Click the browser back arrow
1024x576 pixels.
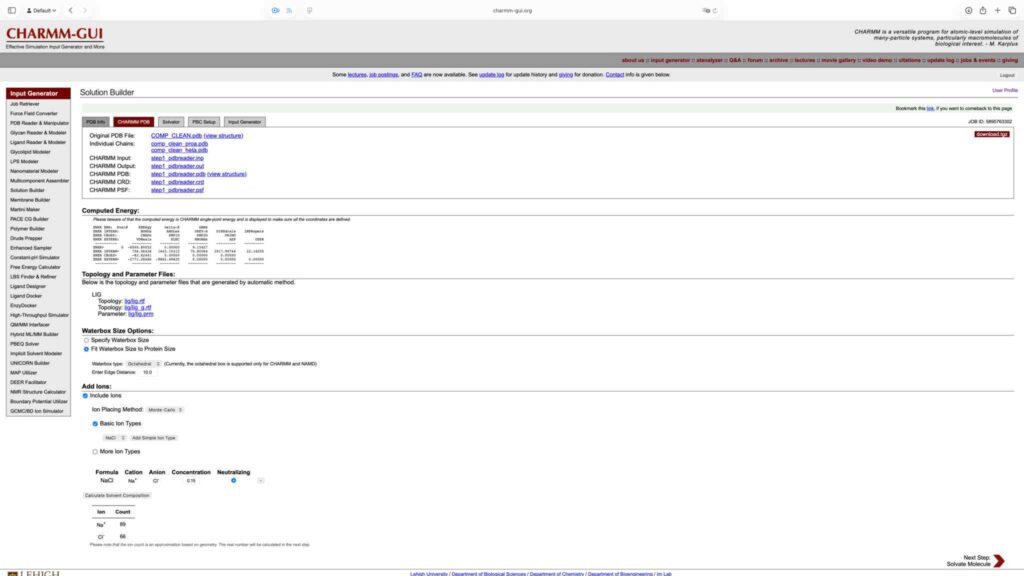point(71,10)
